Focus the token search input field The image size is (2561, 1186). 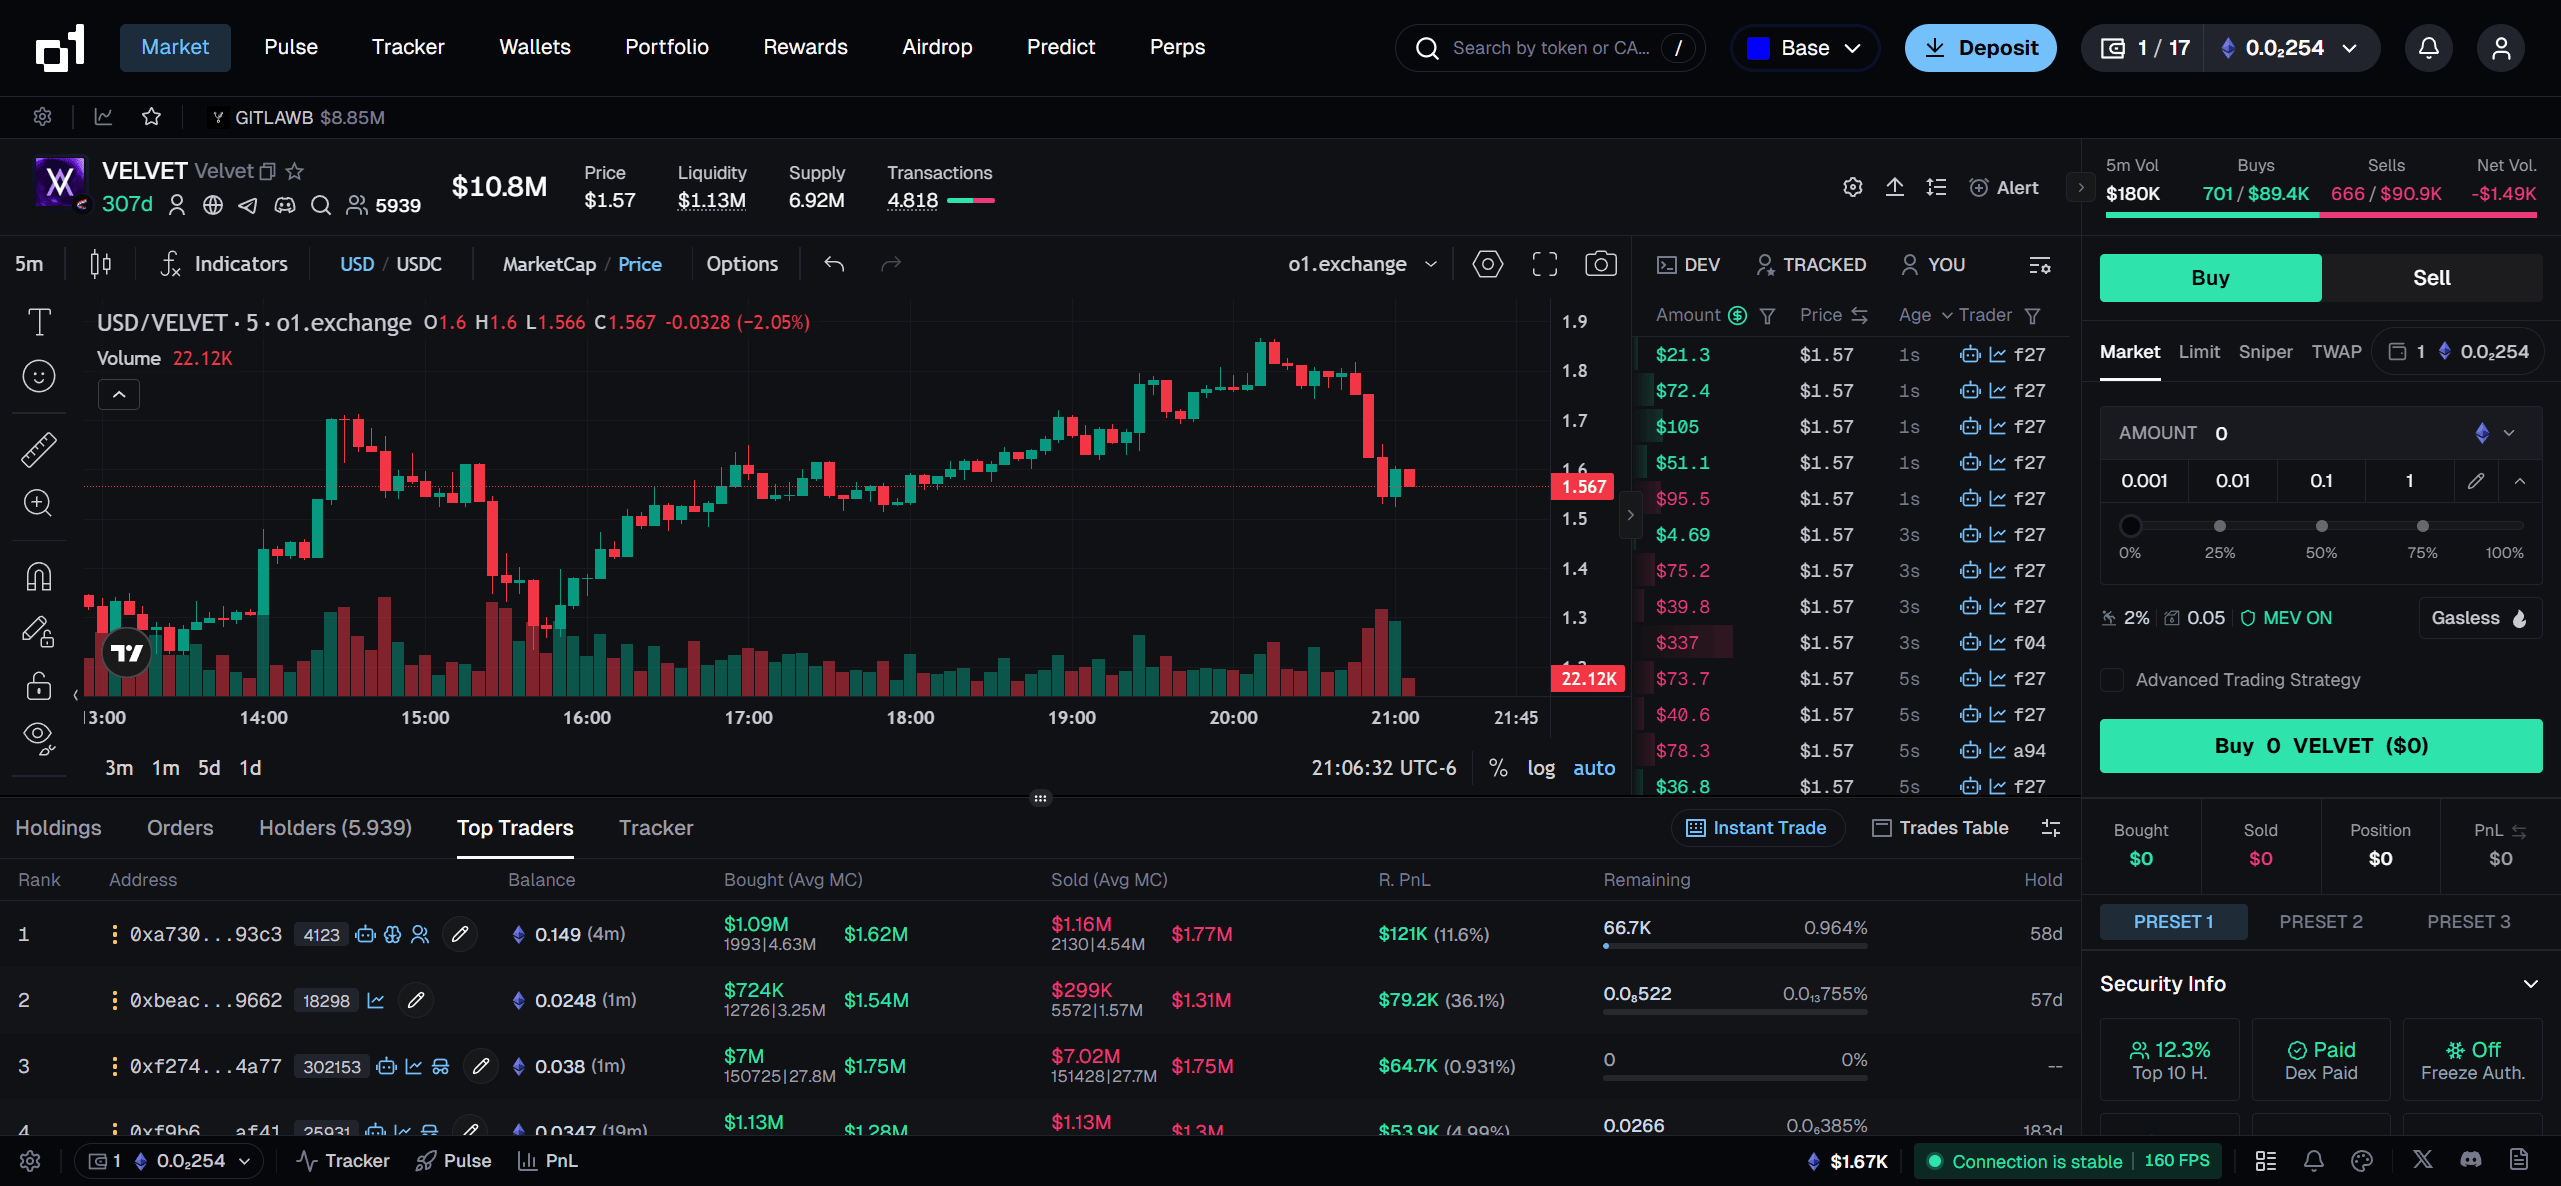(x=1550, y=48)
